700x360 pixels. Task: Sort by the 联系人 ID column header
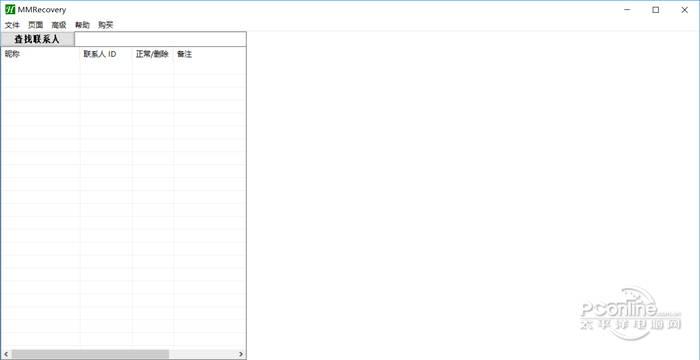click(x=106, y=54)
